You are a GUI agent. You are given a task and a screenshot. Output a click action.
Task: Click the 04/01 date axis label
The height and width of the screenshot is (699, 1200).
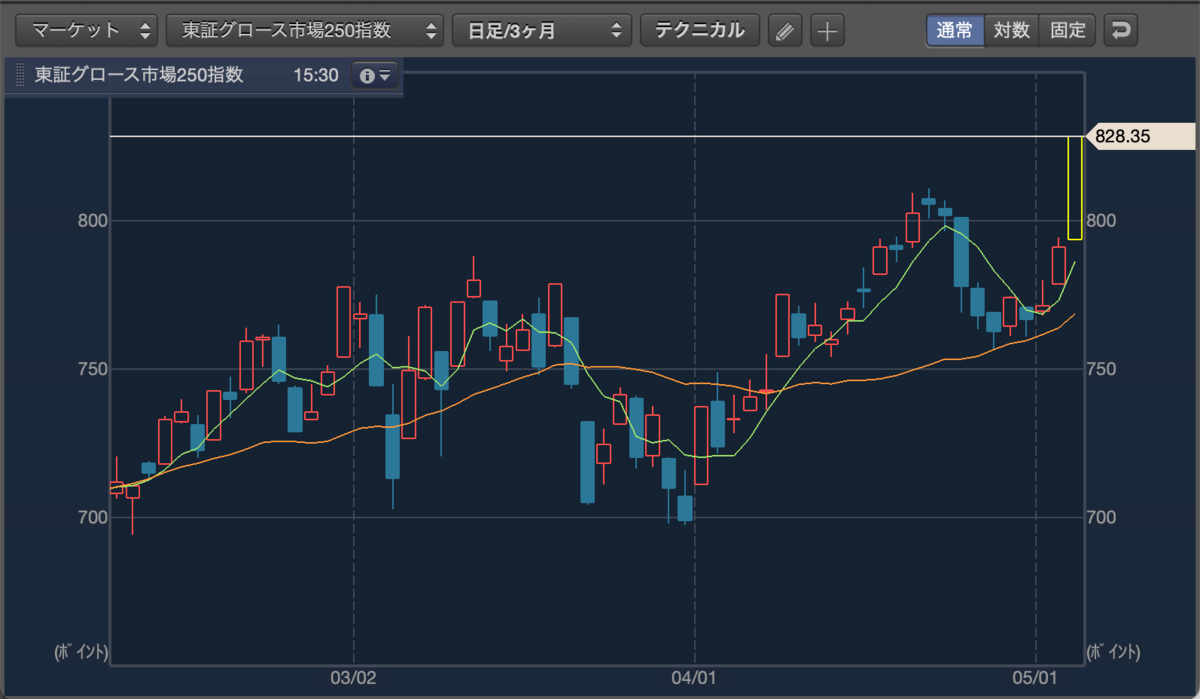(x=695, y=678)
